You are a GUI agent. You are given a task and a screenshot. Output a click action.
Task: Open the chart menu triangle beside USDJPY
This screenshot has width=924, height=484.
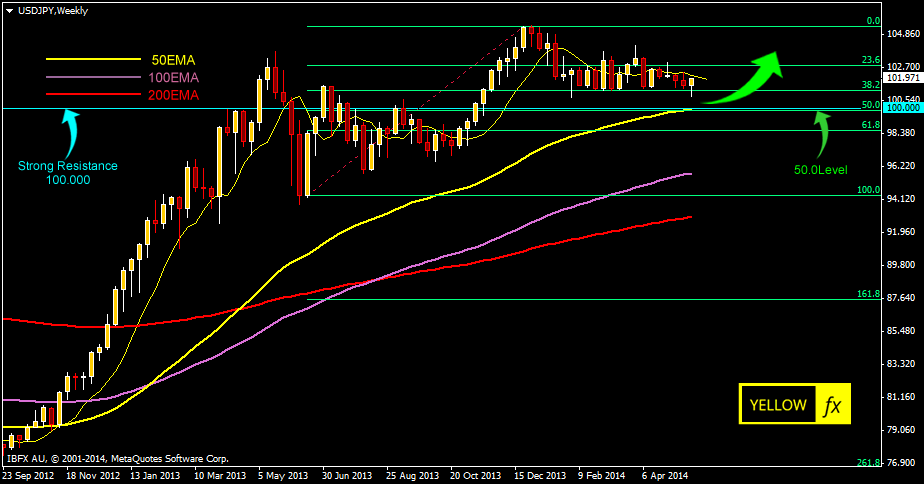(9, 9)
